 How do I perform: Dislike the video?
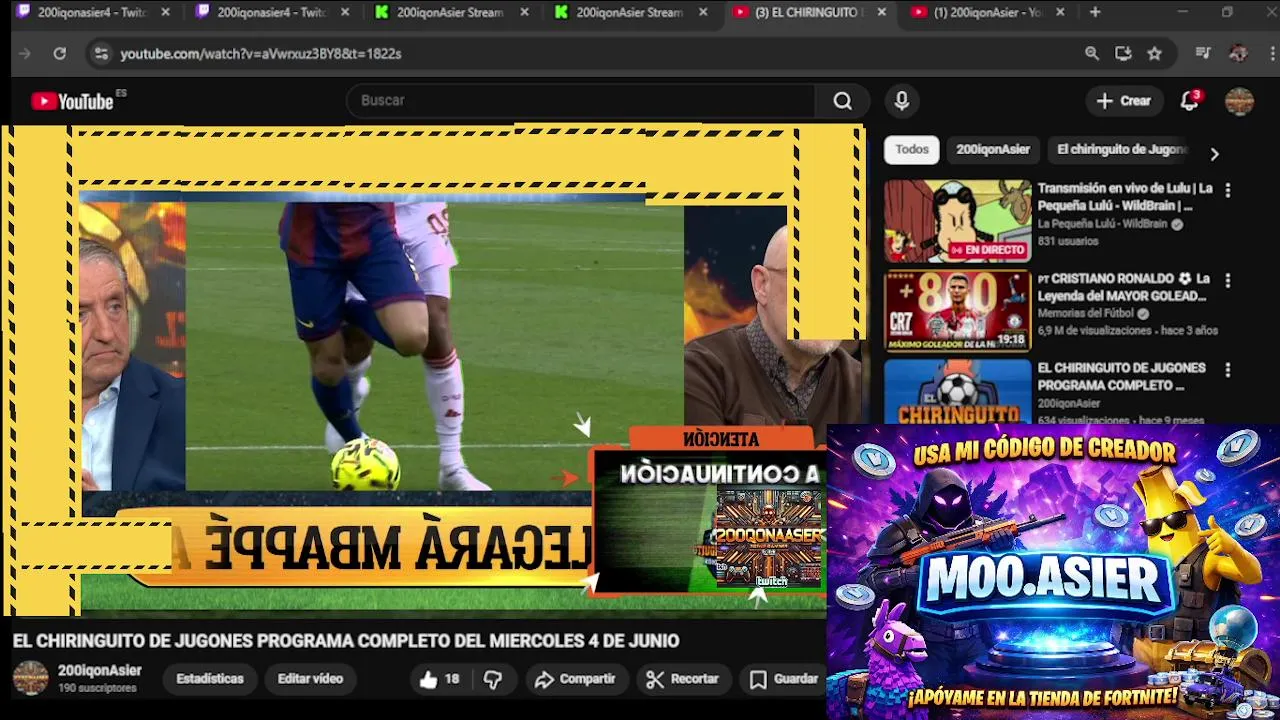pyautogui.click(x=493, y=679)
